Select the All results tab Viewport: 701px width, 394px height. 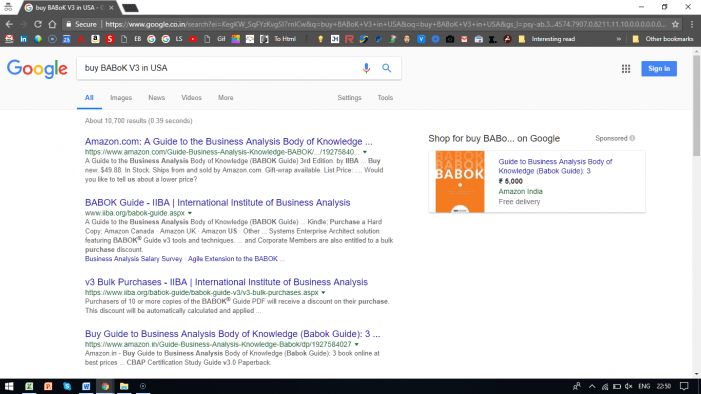tap(89, 97)
